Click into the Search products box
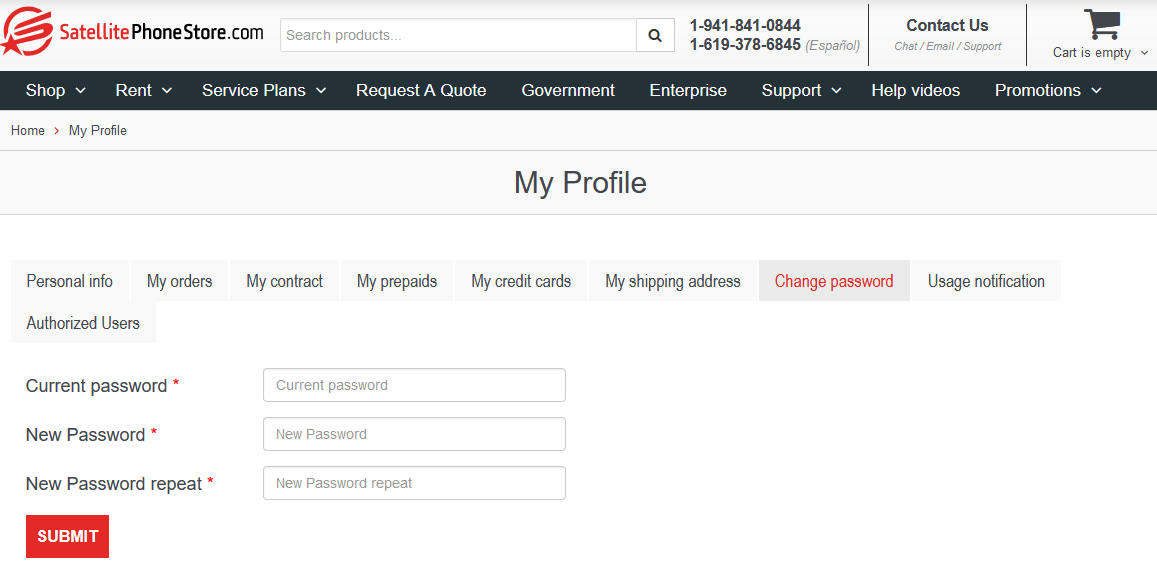The height and width of the screenshot is (567, 1157). coord(458,35)
